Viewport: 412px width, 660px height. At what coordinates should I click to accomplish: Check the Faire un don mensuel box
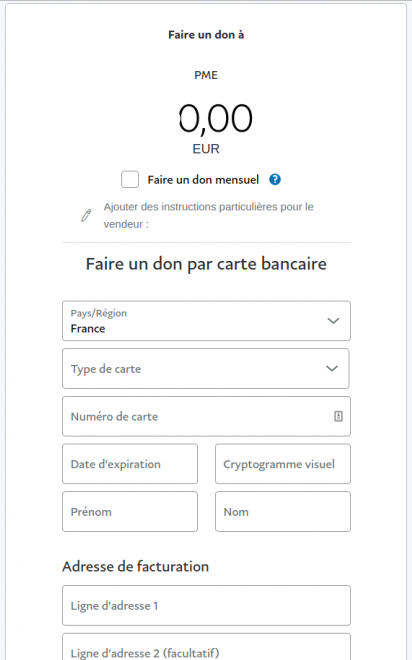click(x=130, y=179)
